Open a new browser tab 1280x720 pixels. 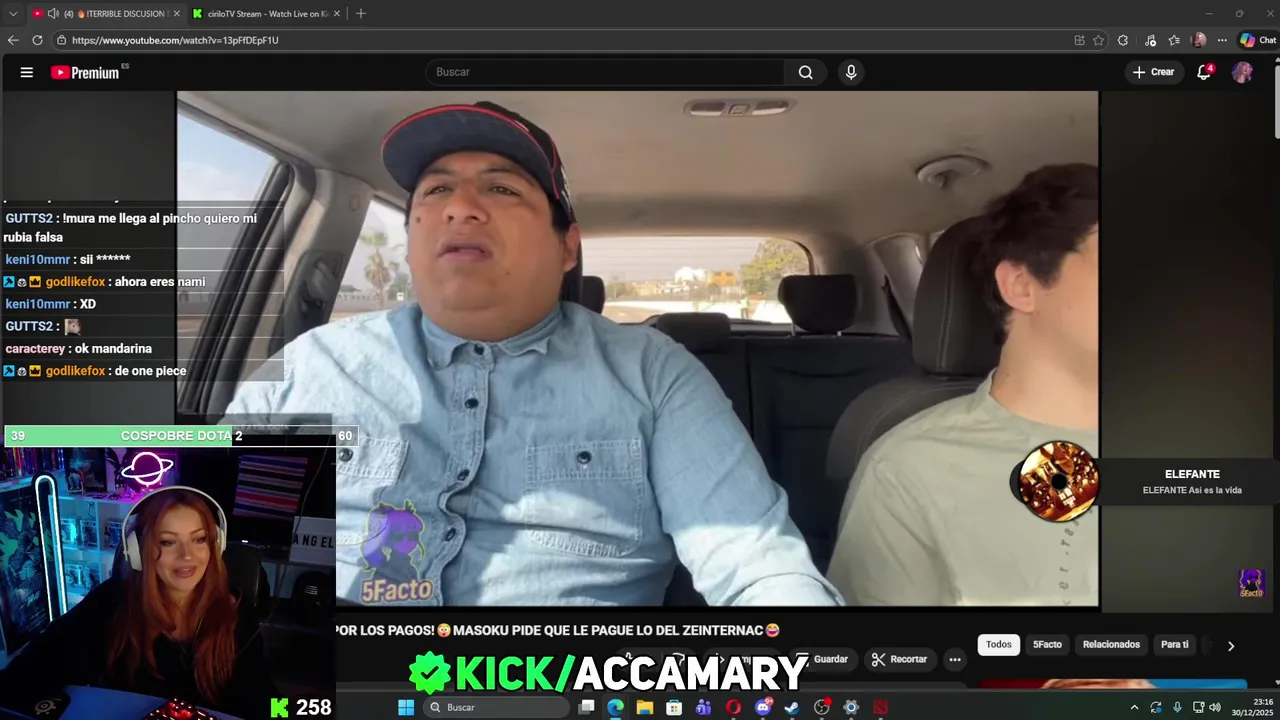(361, 14)
